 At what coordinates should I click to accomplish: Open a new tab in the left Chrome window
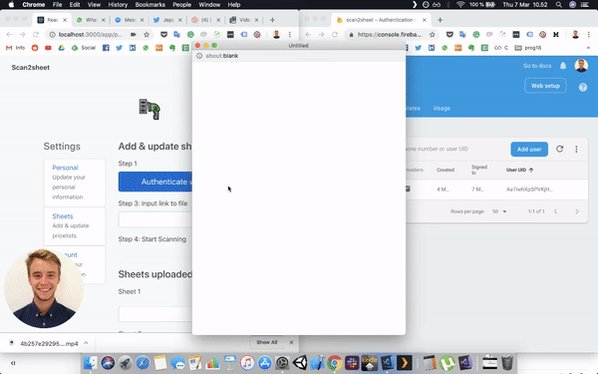tap(272, 20)
